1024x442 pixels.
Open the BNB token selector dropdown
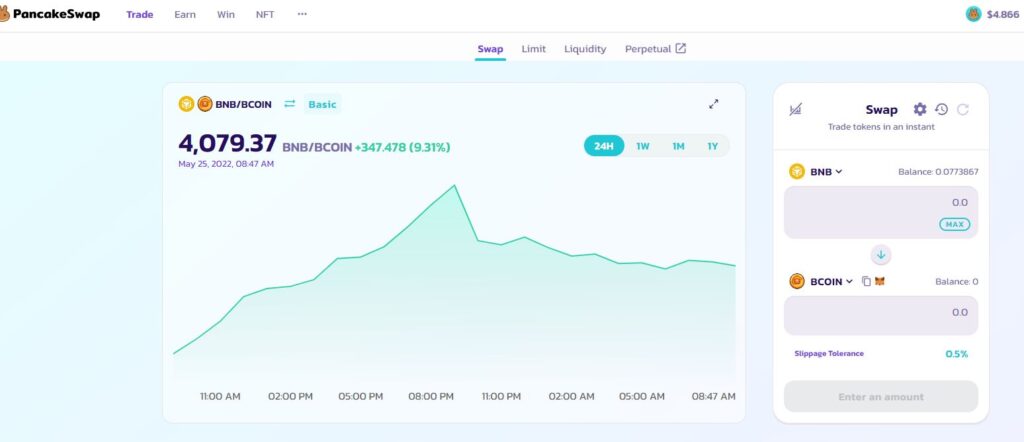[826, 172]
